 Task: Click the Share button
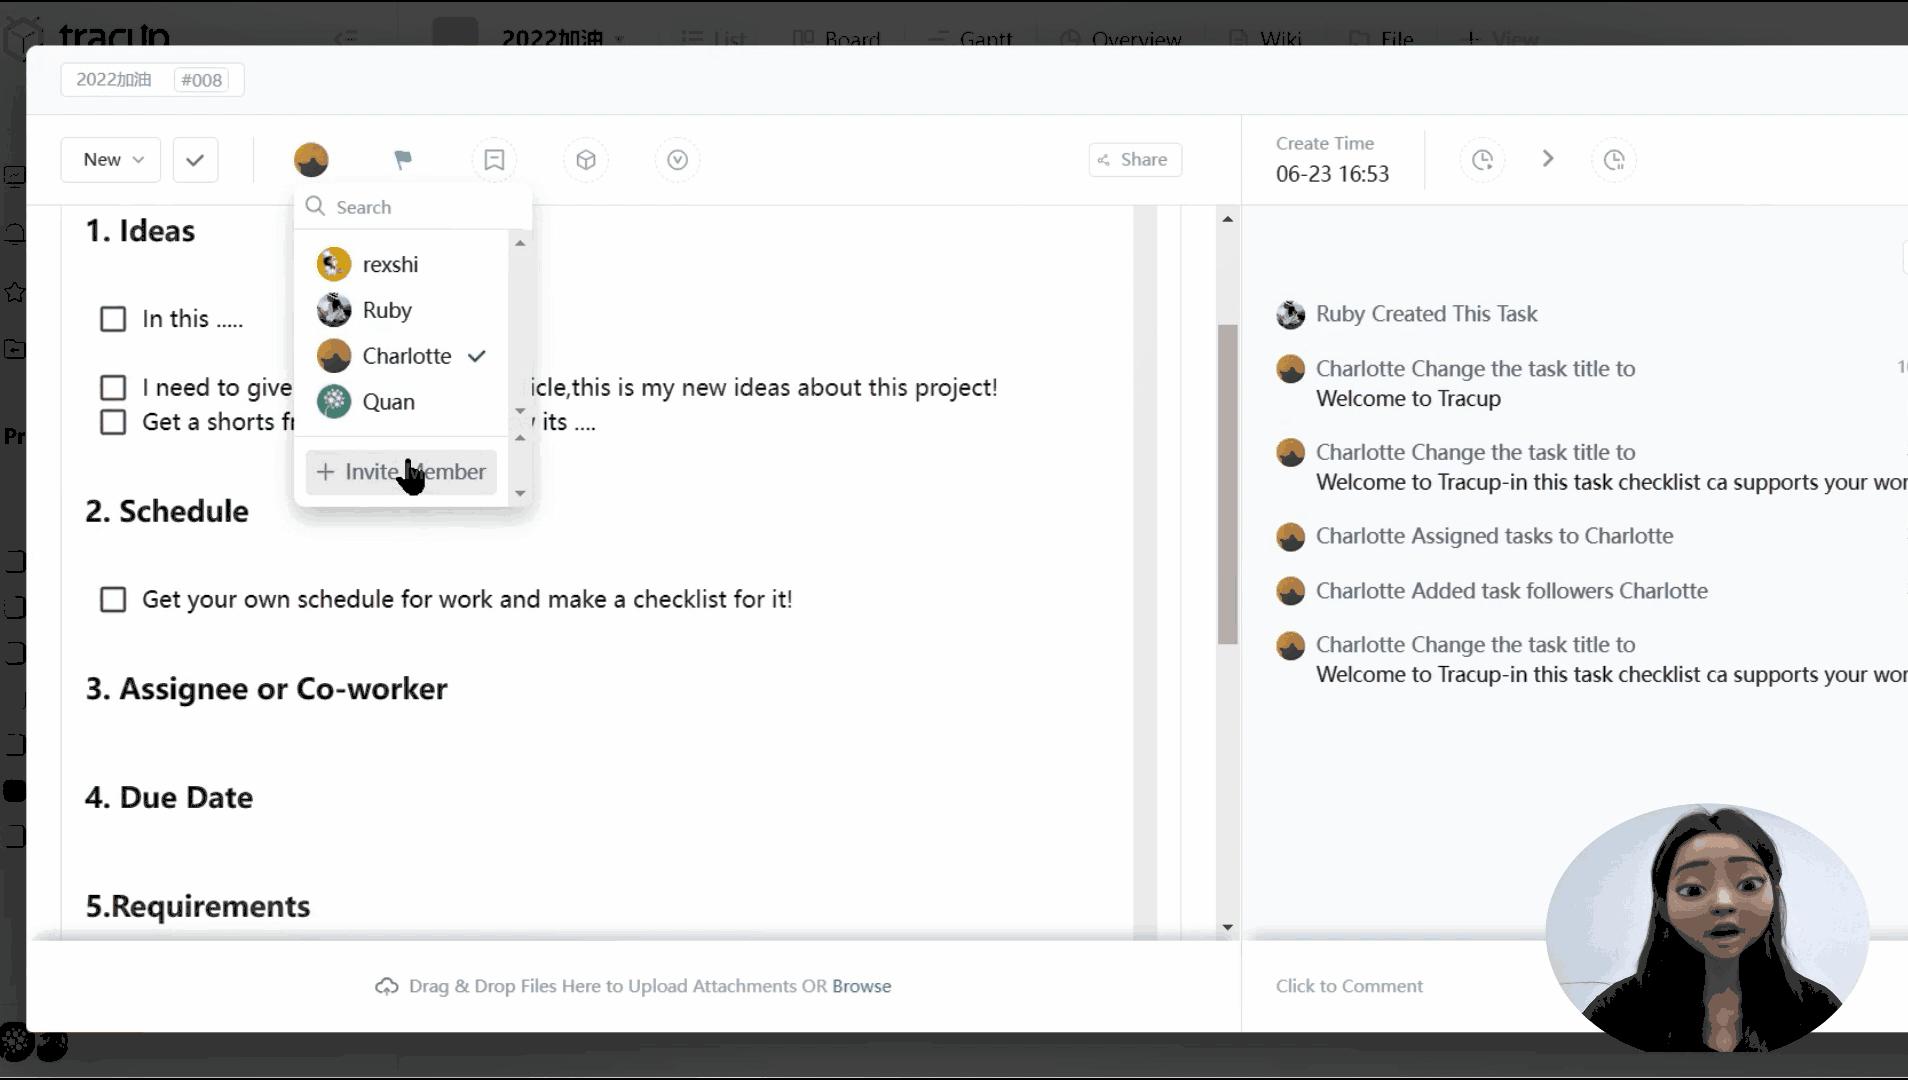click(x=1134, y=160)
